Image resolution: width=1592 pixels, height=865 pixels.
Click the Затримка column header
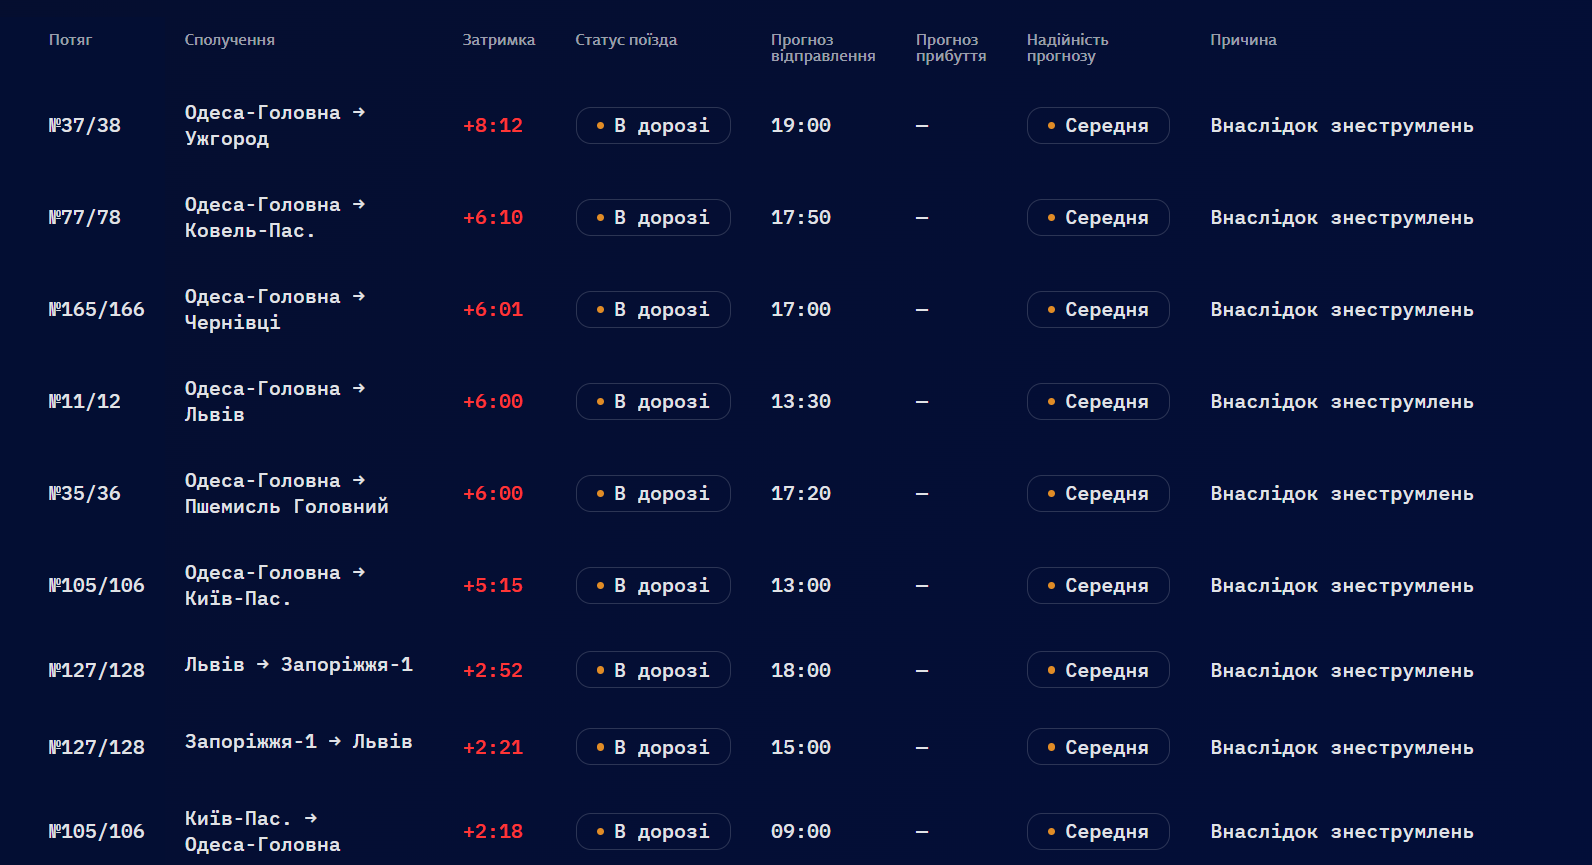[498, 40]
